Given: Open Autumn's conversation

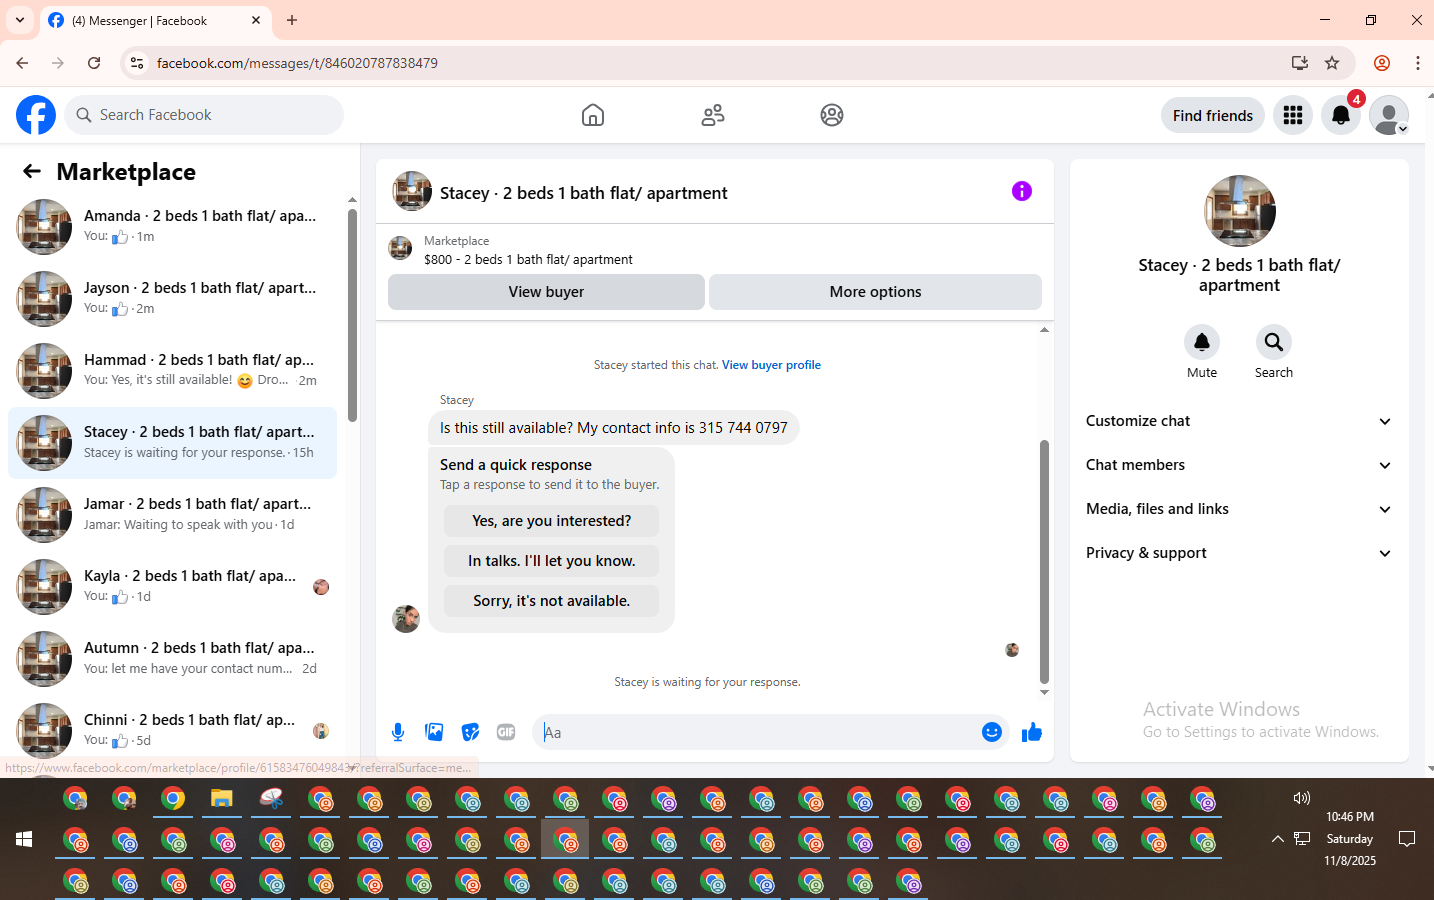Looking at the screenshot, I should pyautogui.click(x=172, y=659).
